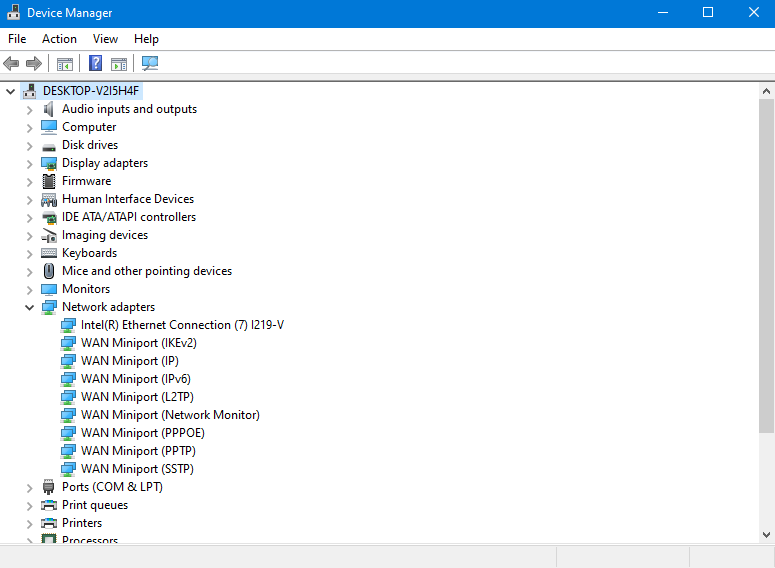The image size is (775, 568).
Task: Click the Keyboards category icon
Action: 49,253
